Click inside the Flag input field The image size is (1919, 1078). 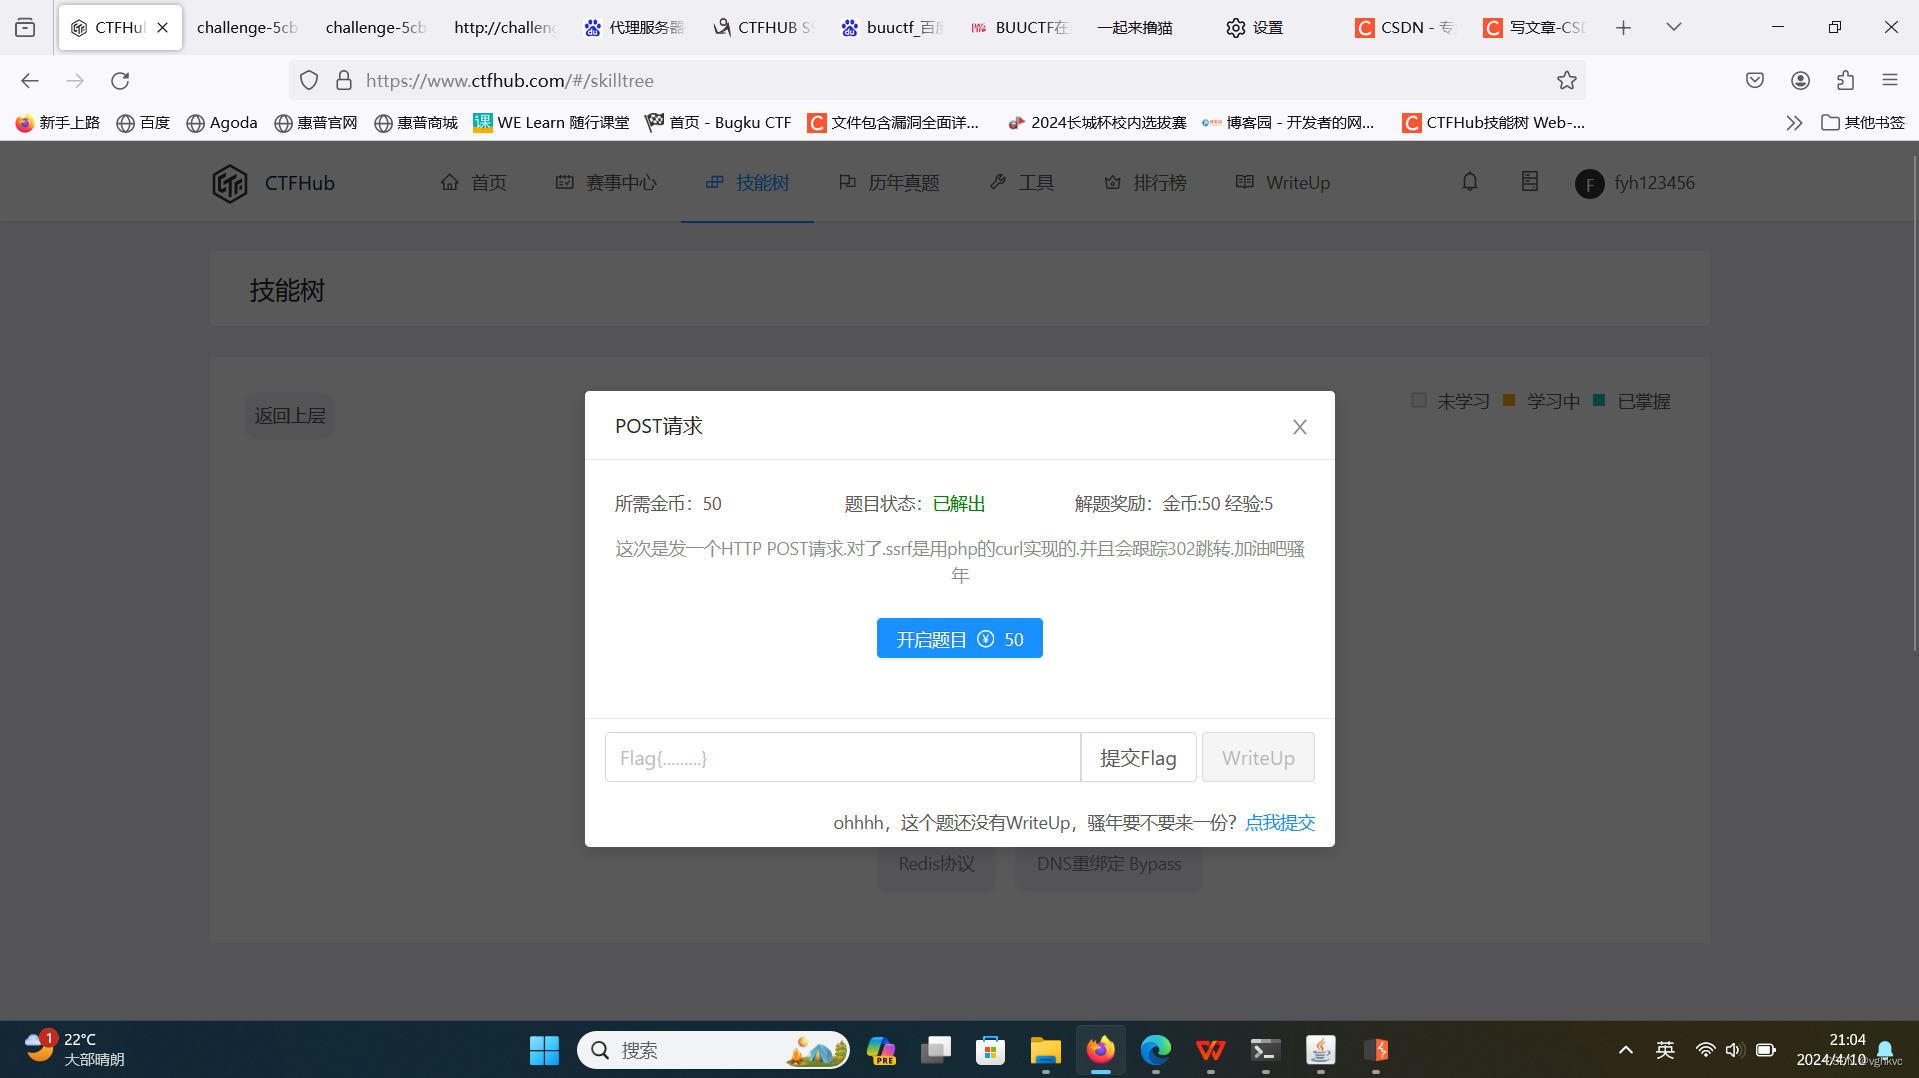(843, 757)
